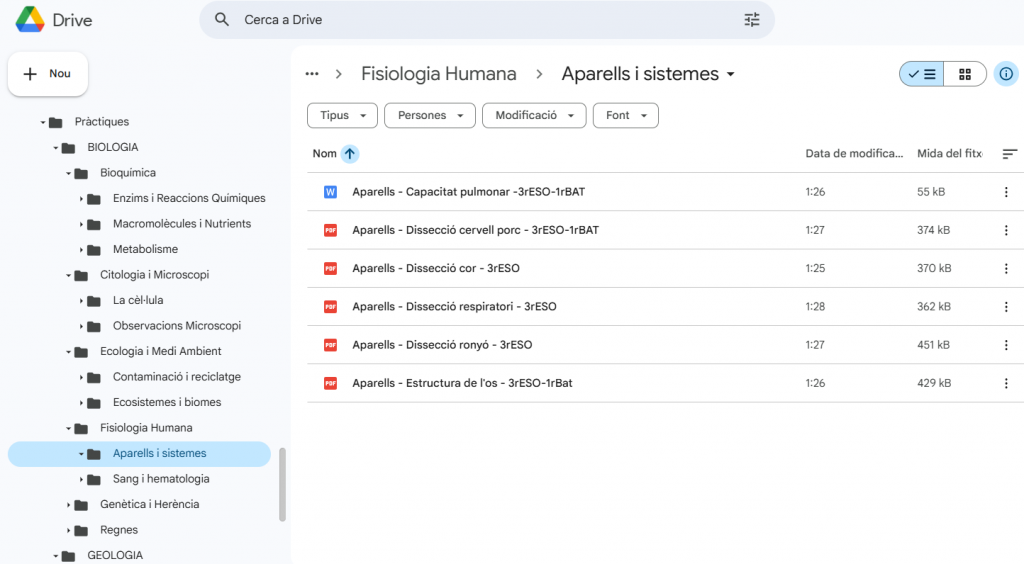Viewport: 1024px width, 564px height.
Task: Click the breadcrumb ellipsis for hidden folders
Action: 312,74
